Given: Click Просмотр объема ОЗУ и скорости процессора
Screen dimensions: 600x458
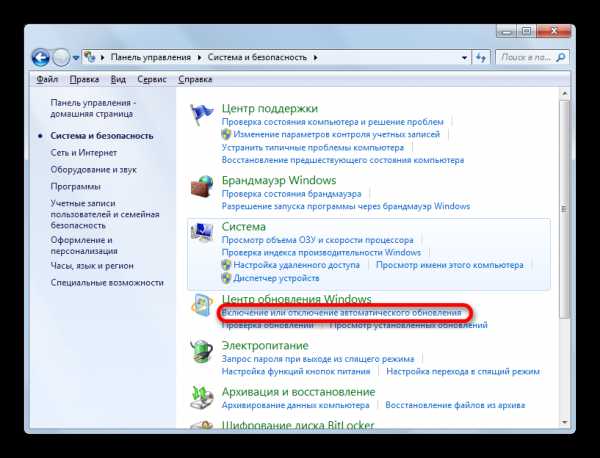Looking at the screenshot, I should click(318, 240).
